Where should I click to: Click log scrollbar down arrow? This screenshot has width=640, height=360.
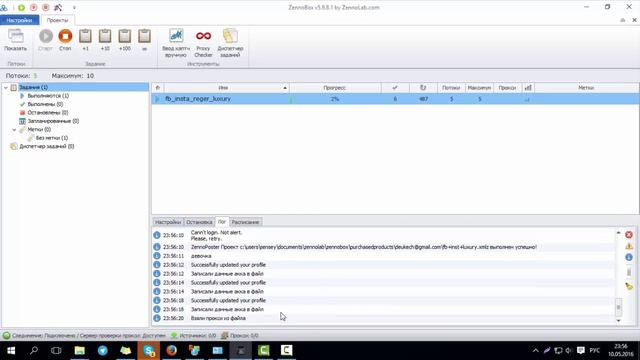coord(618,321)
